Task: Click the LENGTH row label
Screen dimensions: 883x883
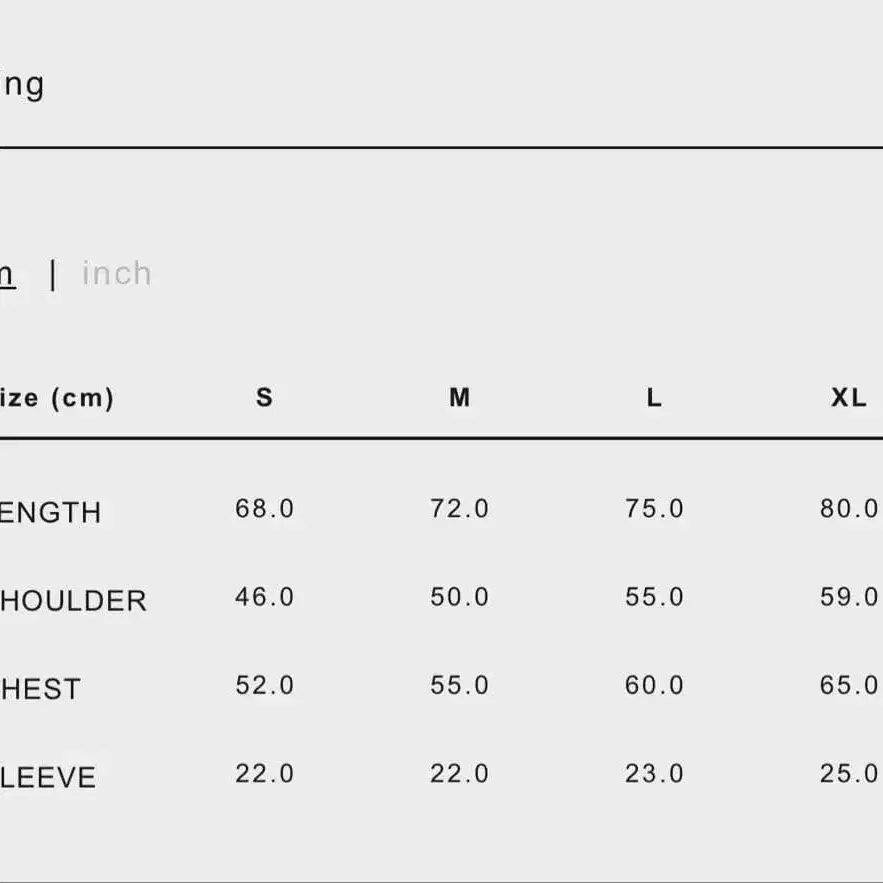Action: click(x=51, y=513)
